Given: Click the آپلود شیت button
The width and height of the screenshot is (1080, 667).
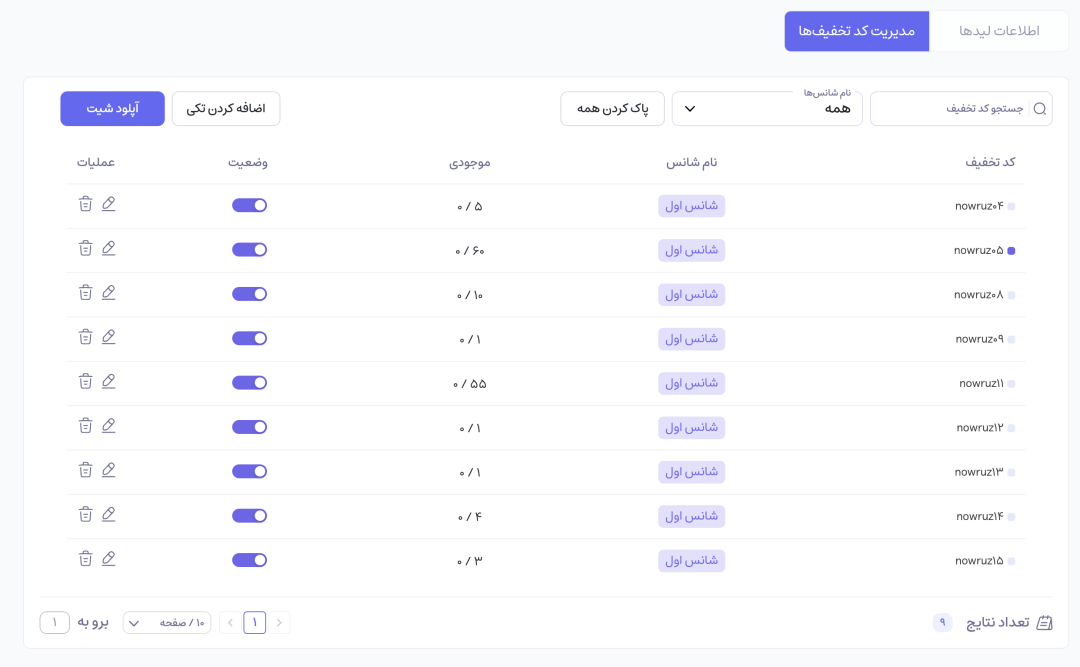Looking at the screenshot, I should (x=112, y=108).
